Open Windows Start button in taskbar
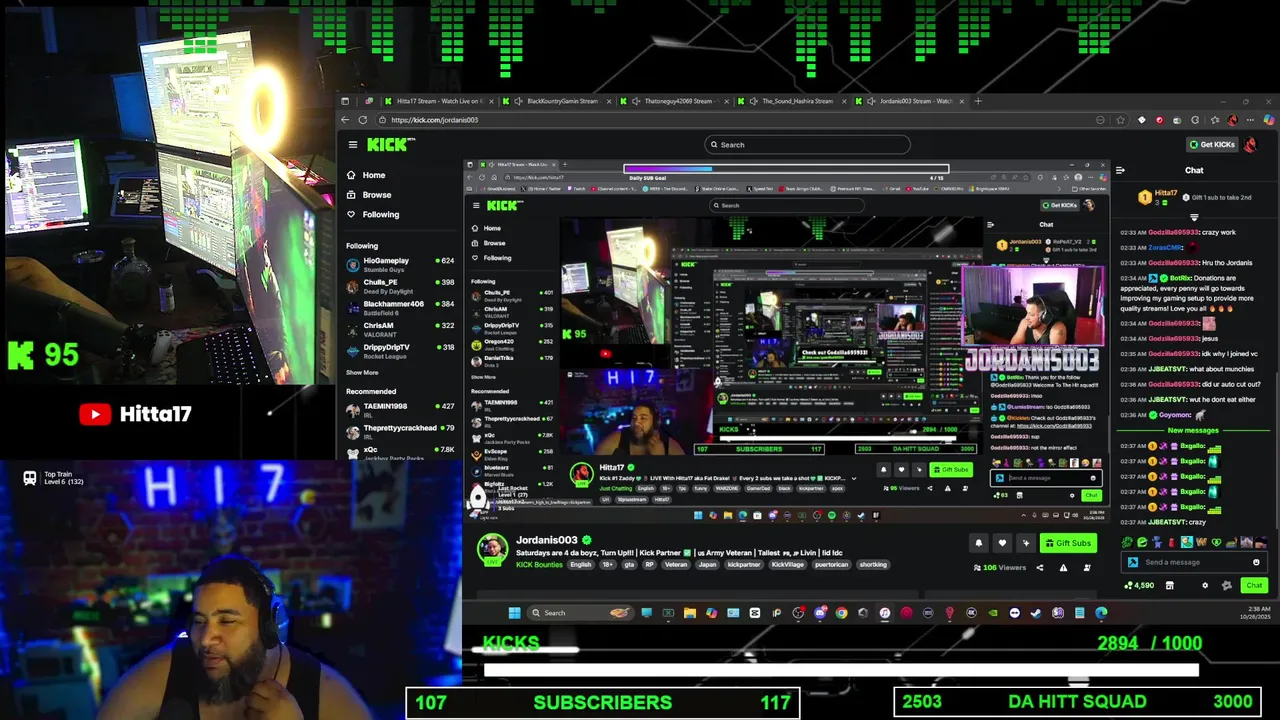 coord(514,613)
